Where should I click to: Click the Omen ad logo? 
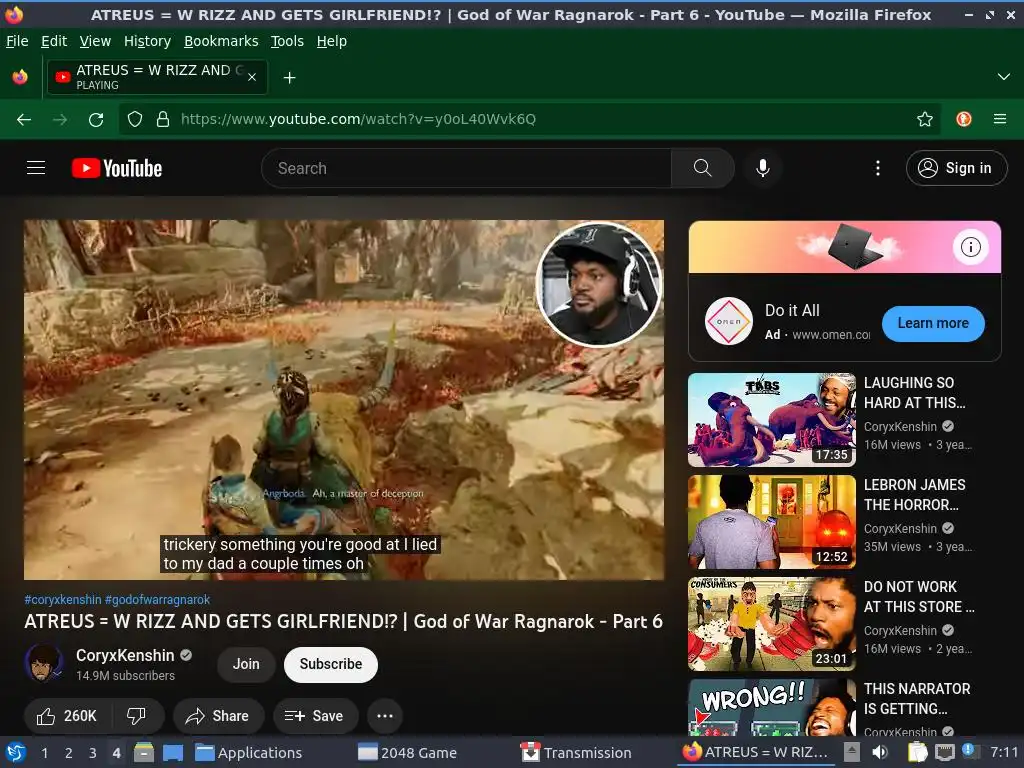[729, 321]
